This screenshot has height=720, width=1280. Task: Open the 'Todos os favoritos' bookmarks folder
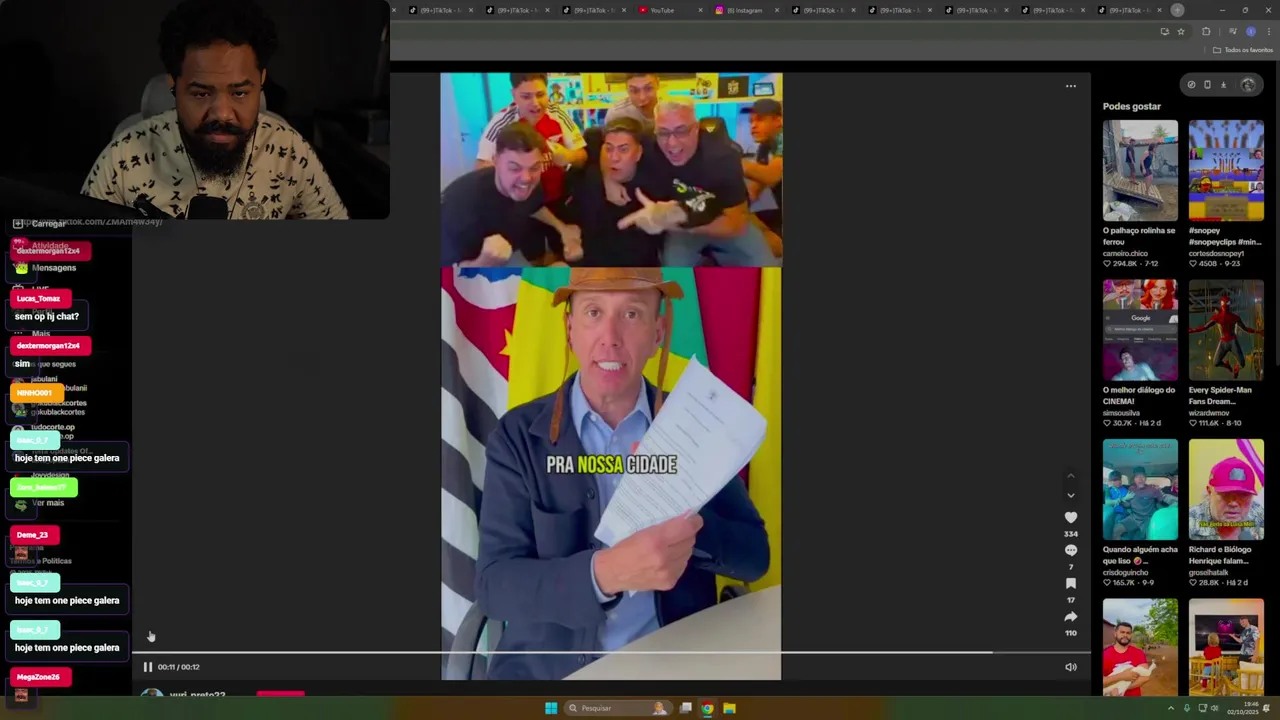point(1243,50)
